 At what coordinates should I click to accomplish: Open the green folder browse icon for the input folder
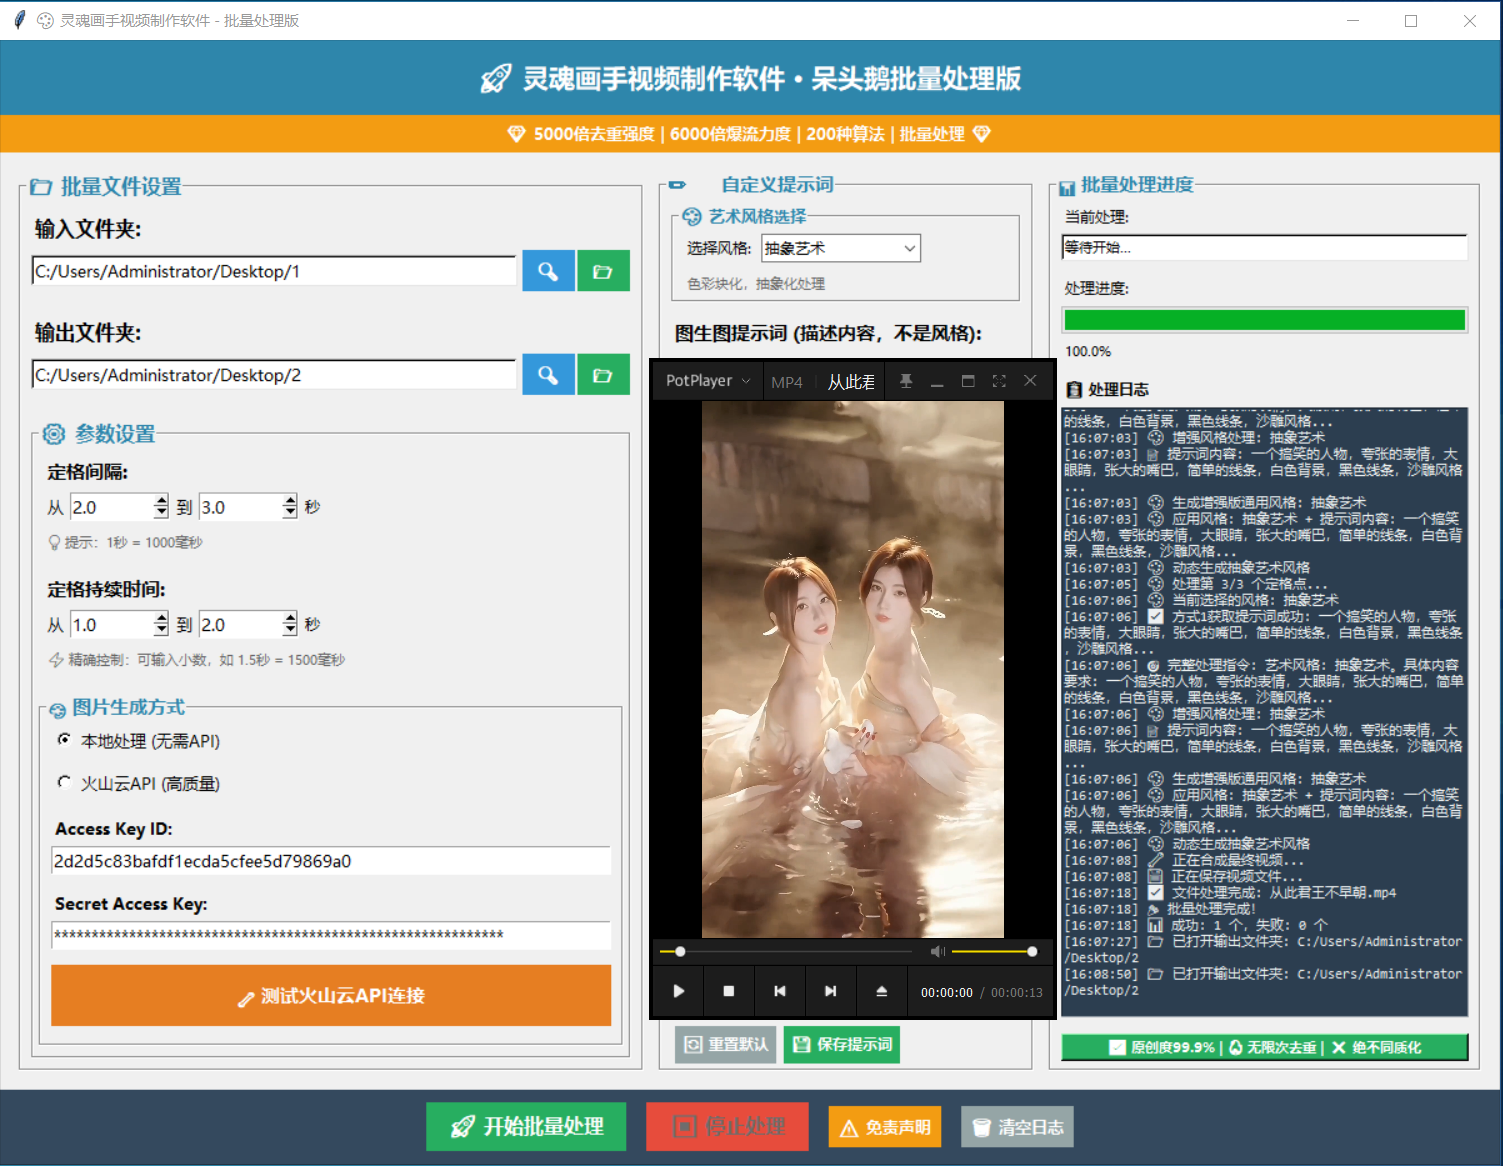(x=603, y=270)
